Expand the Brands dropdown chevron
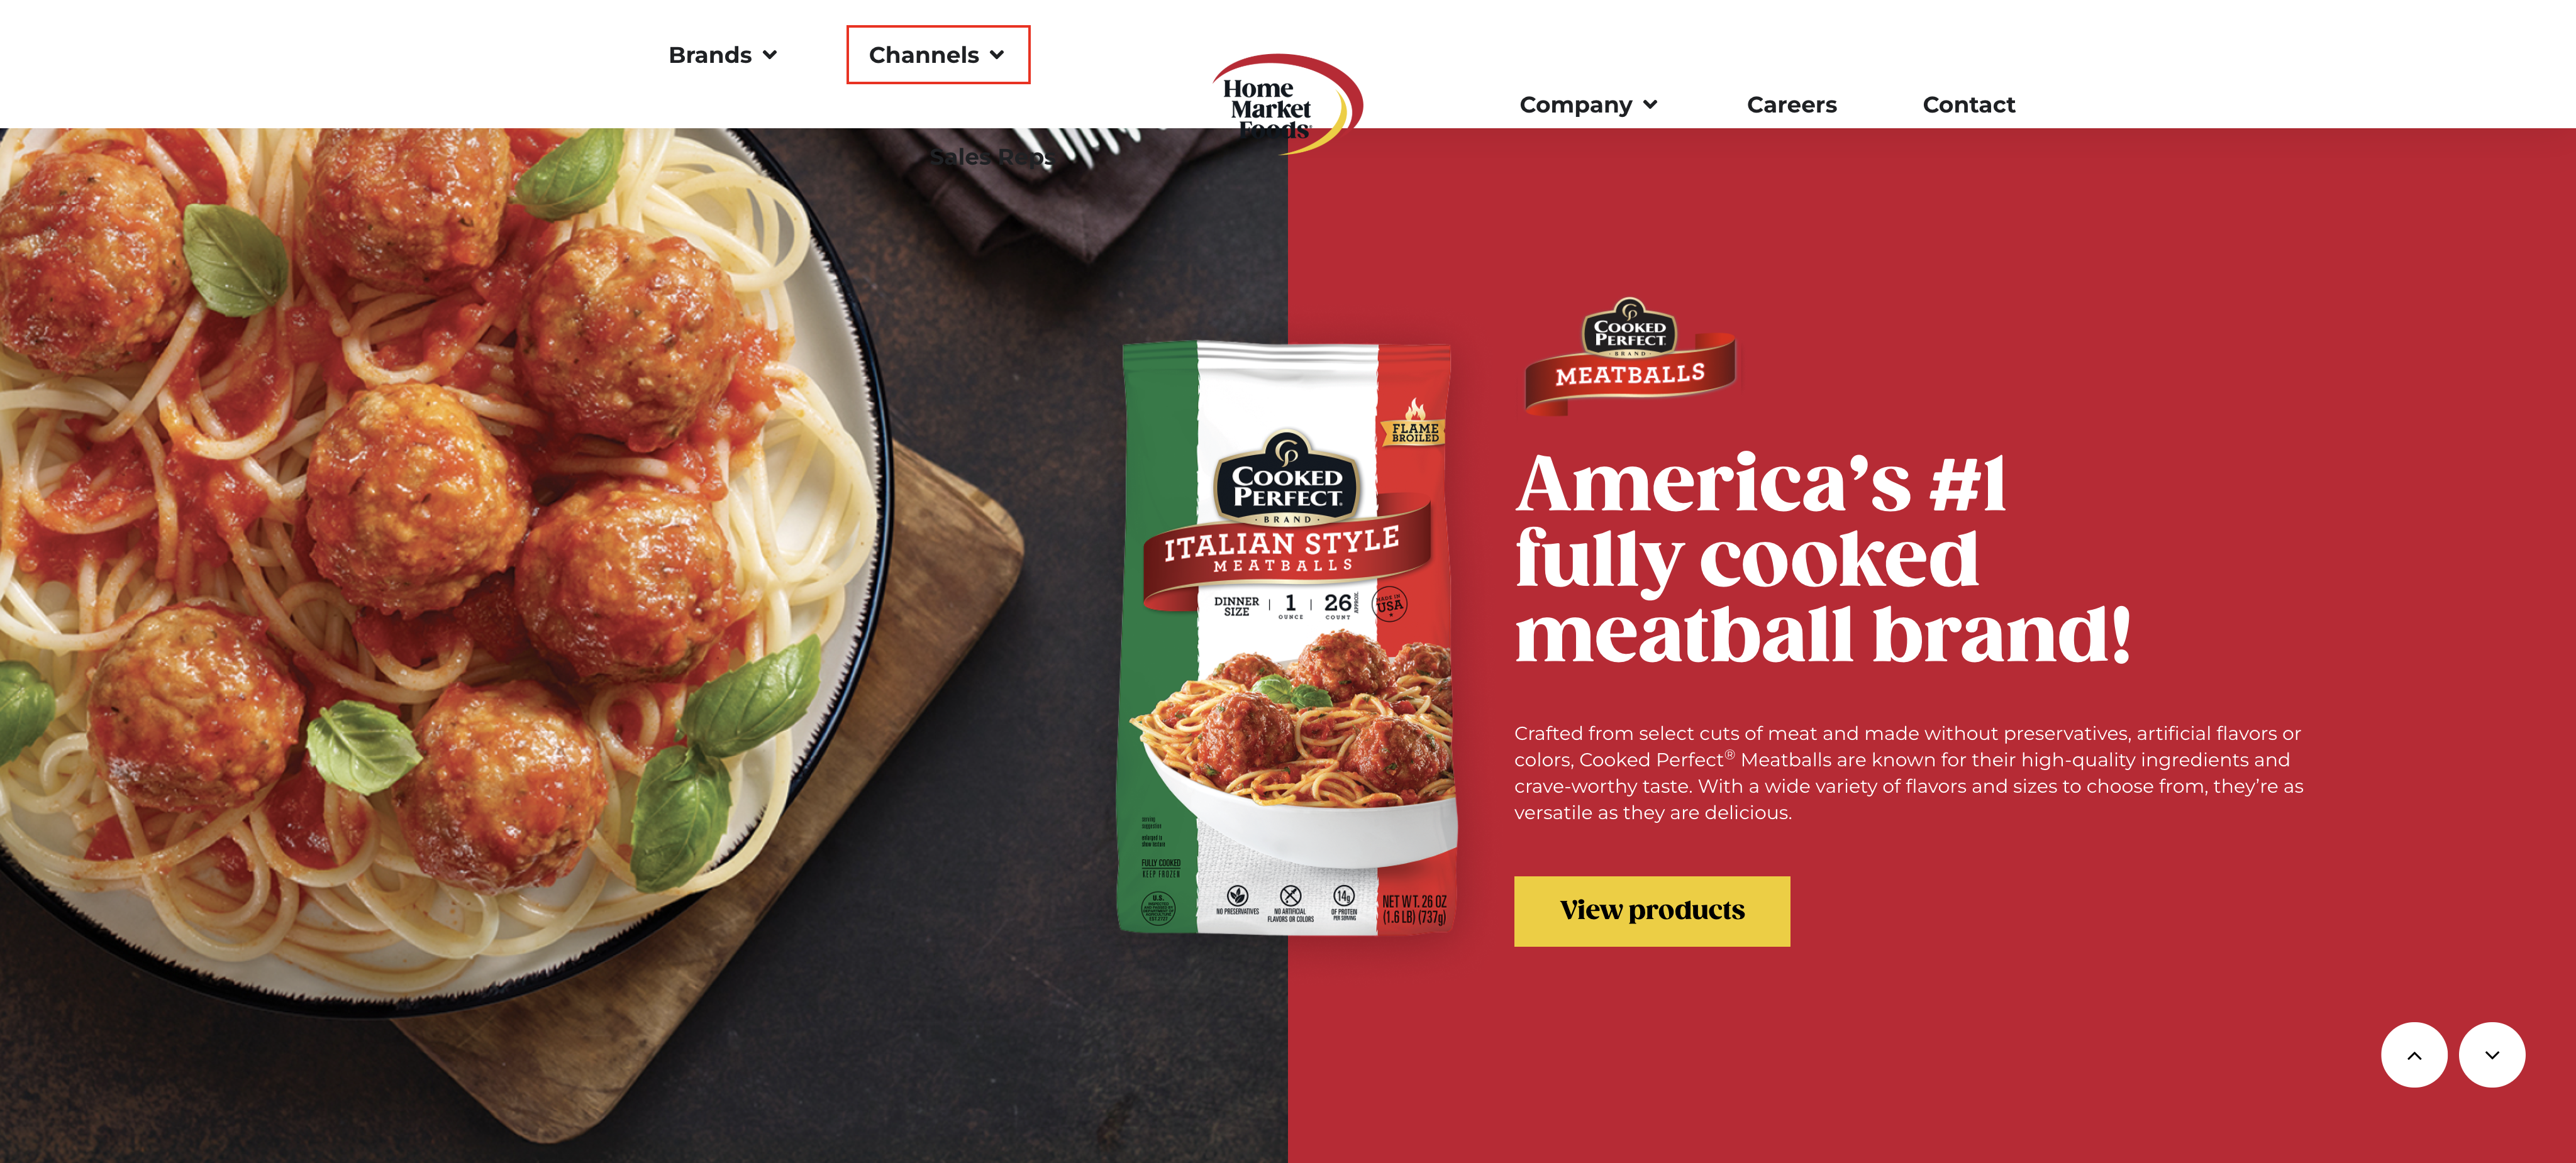Viewport: 2576px width, 1163px height. click(x=770, y=55)
